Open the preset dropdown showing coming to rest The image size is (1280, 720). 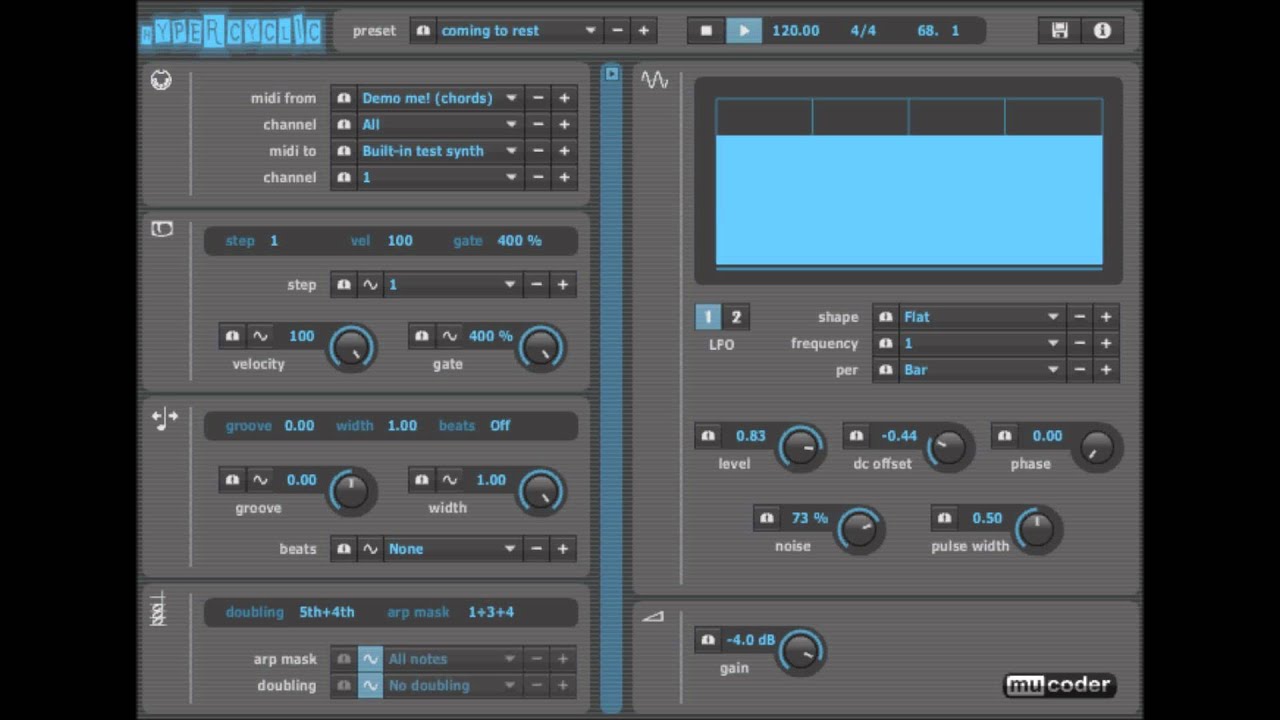pos(519,30)
